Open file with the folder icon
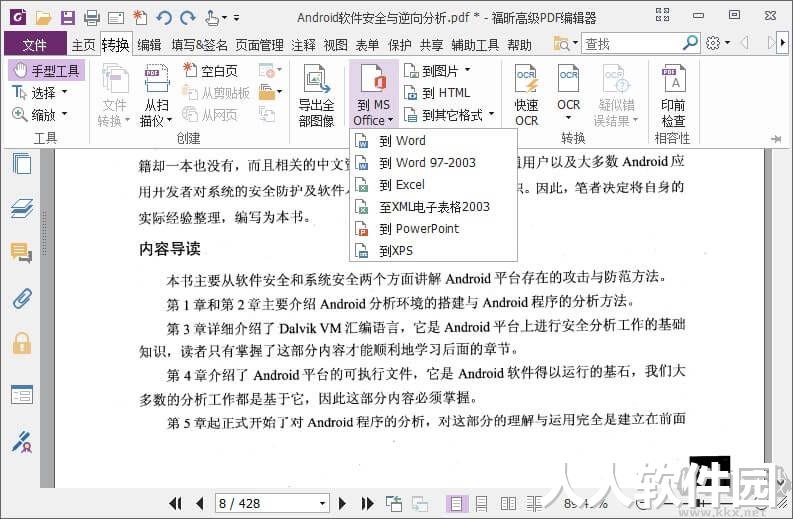 43,18
